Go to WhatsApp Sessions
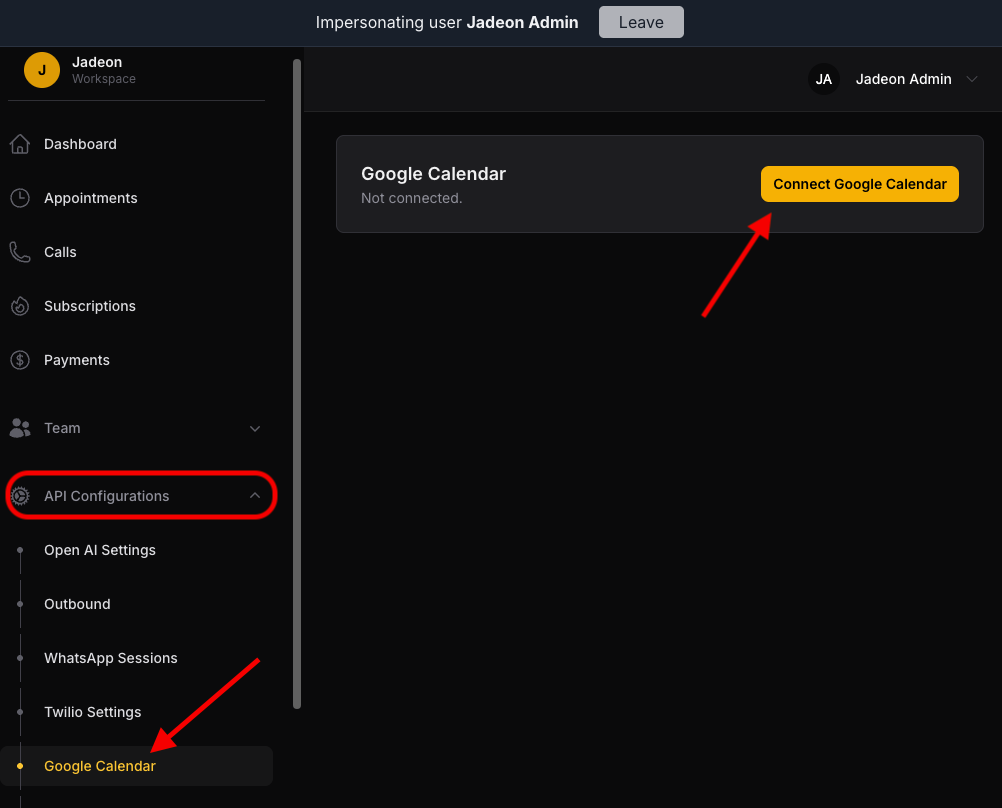Viewport: 1002px width, 808px height. (x=111, y=658)
